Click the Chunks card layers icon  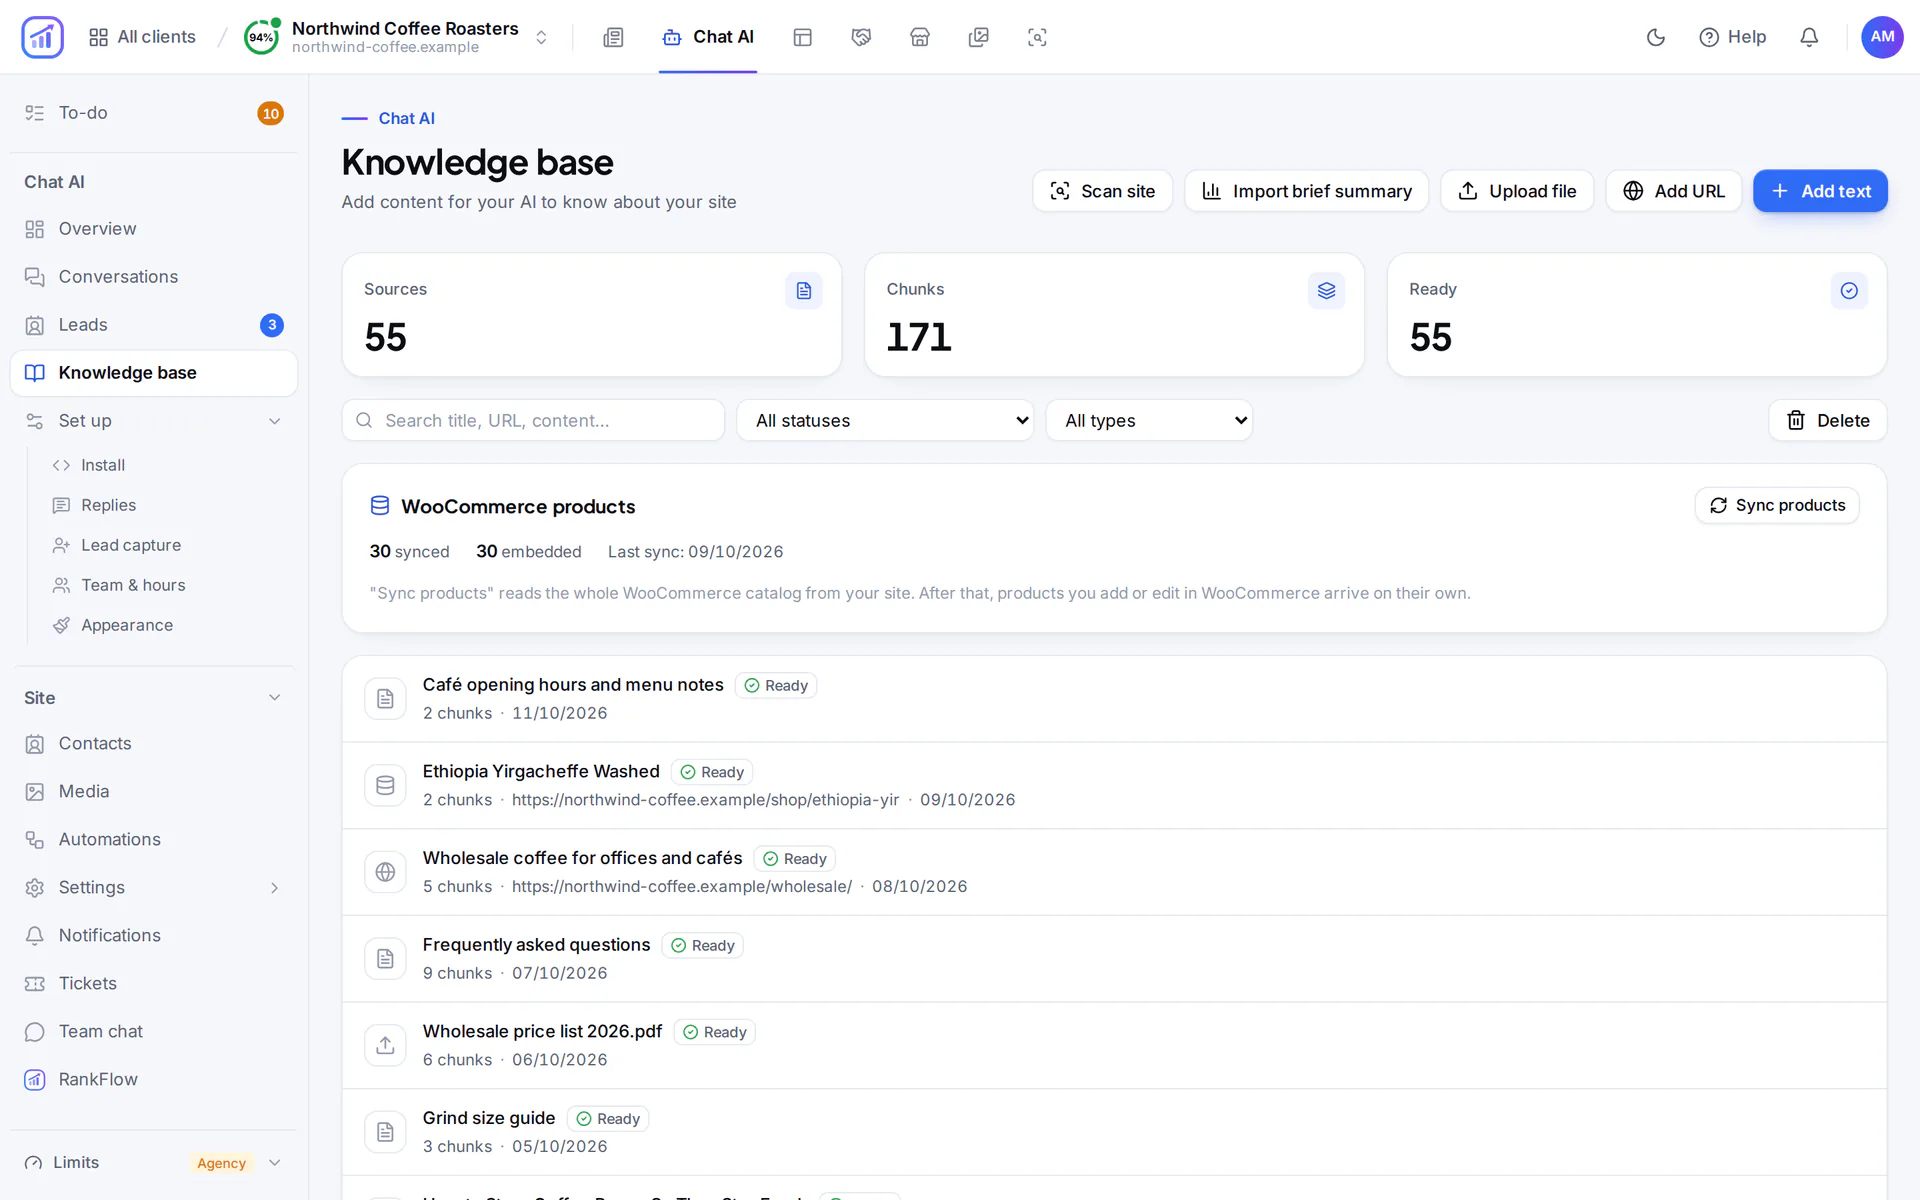tap(1326, 291)
